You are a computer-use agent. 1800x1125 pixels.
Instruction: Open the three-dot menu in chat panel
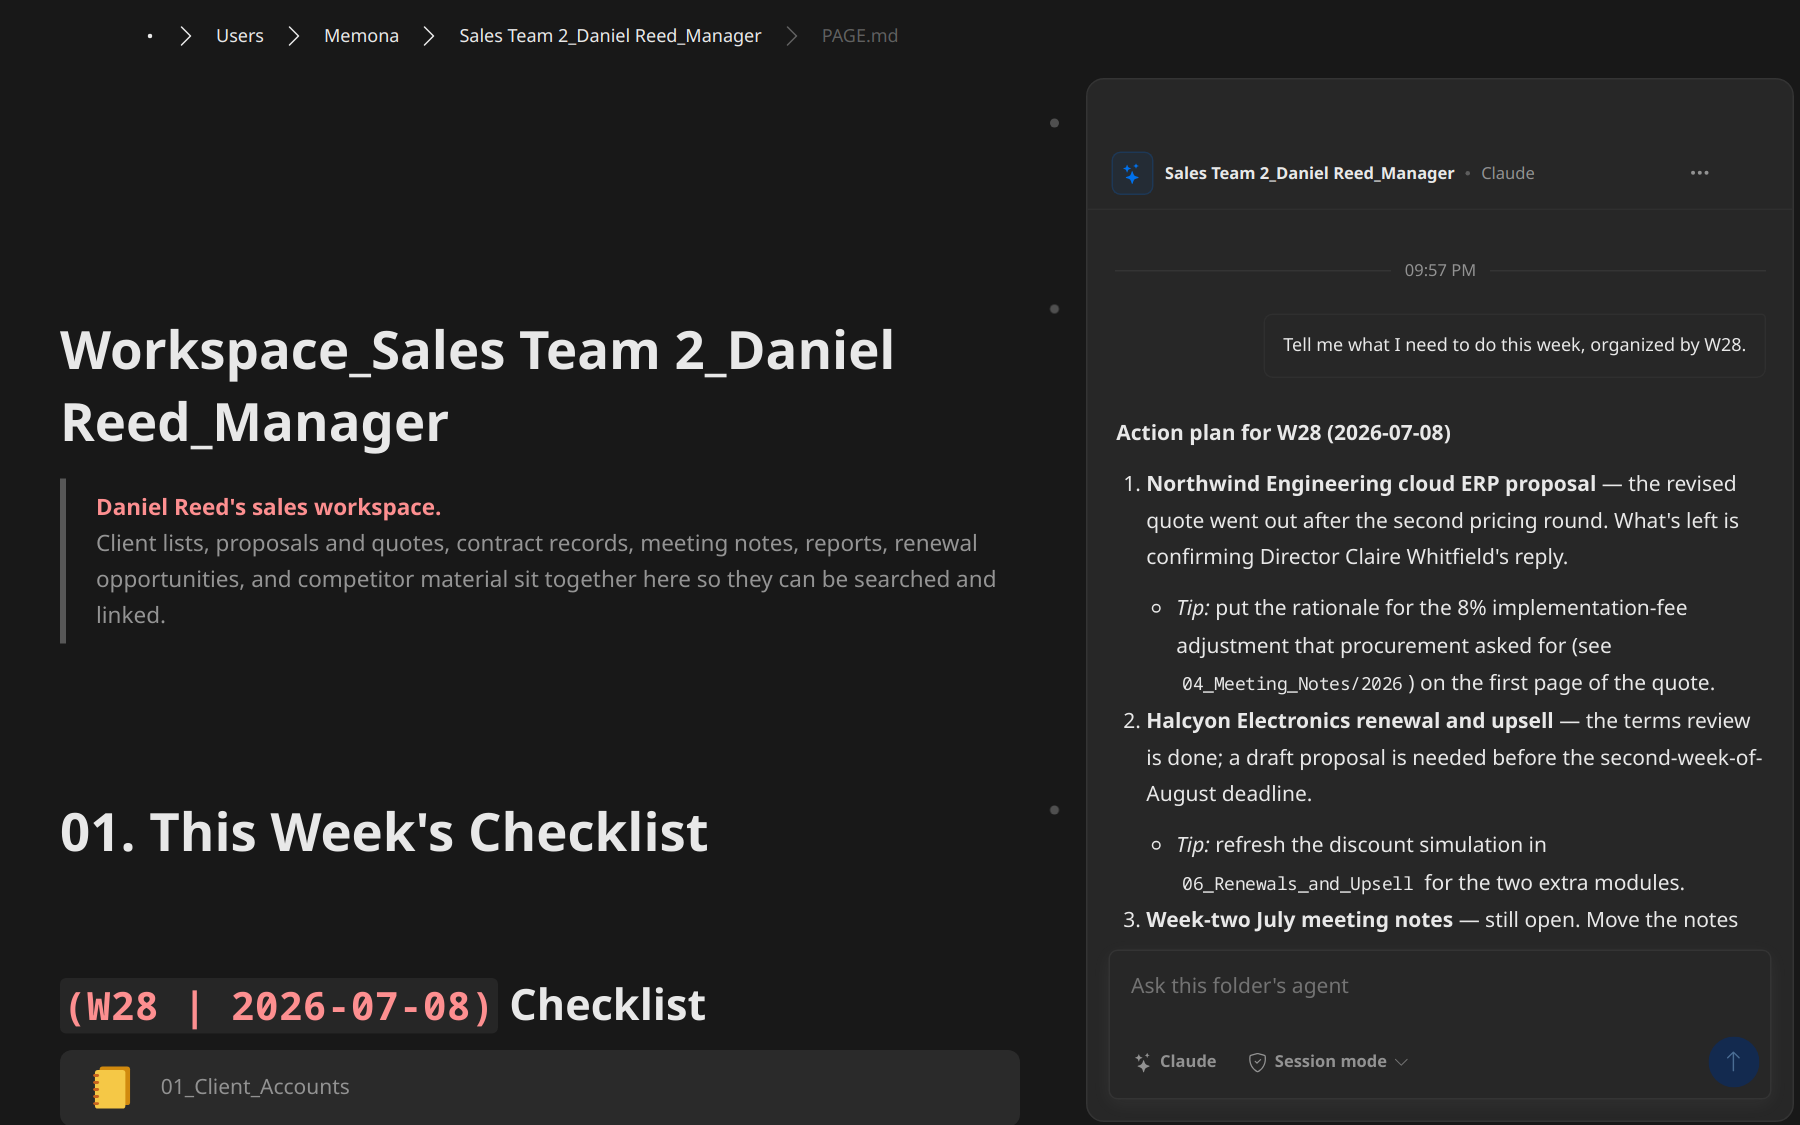pos(1700,173)
